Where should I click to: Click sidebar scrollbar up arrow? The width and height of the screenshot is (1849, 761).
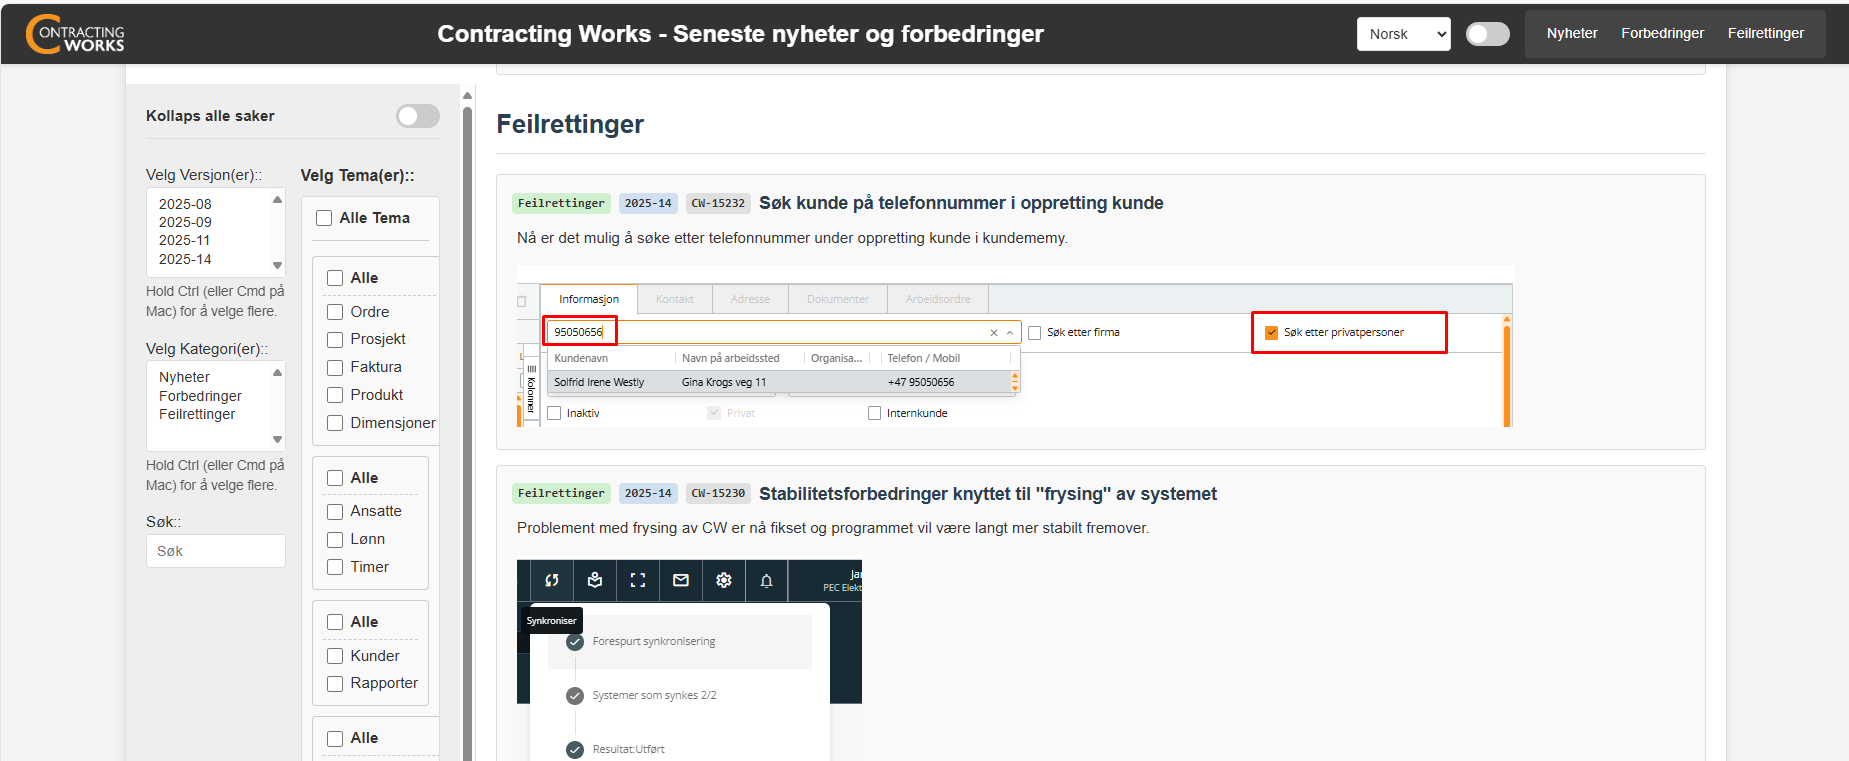point(467,96)
